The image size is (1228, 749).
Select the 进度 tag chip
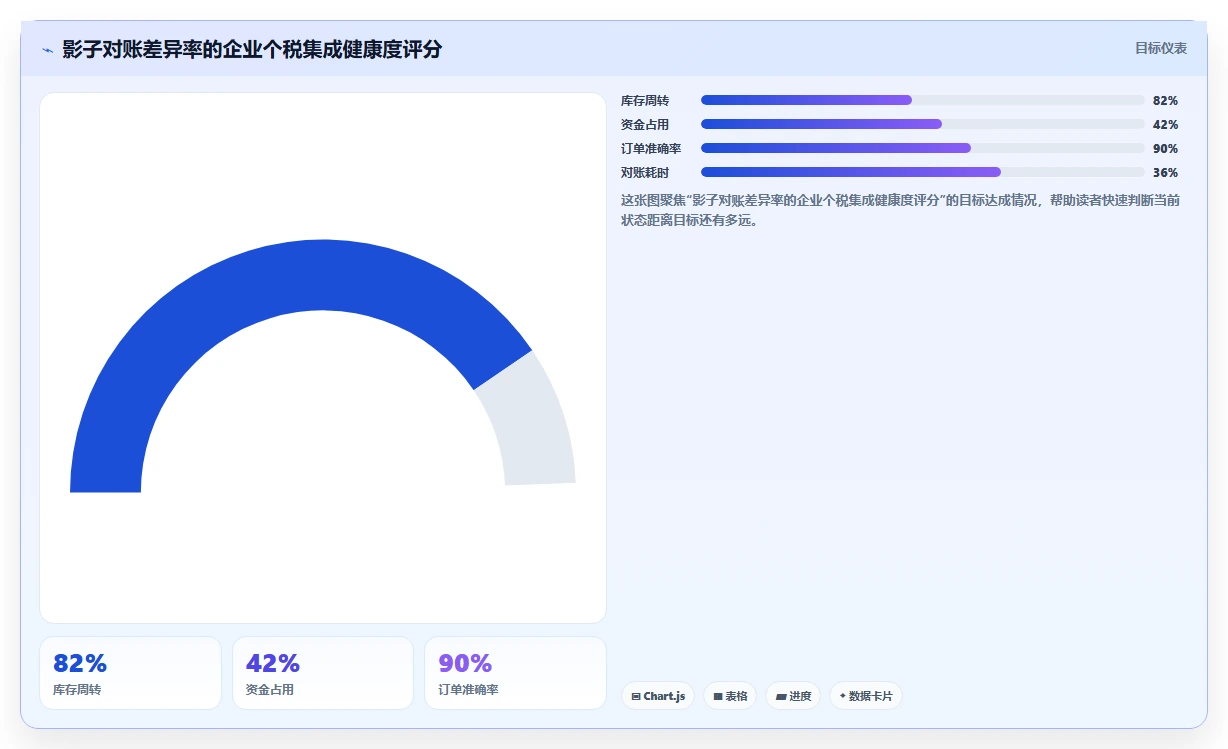[x=793, y=696]
